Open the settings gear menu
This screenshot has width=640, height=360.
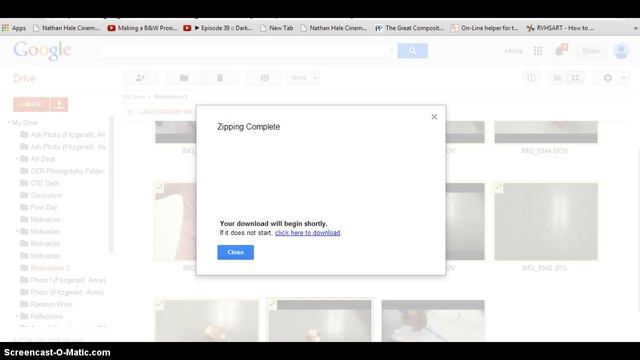(x=608, y=78)
